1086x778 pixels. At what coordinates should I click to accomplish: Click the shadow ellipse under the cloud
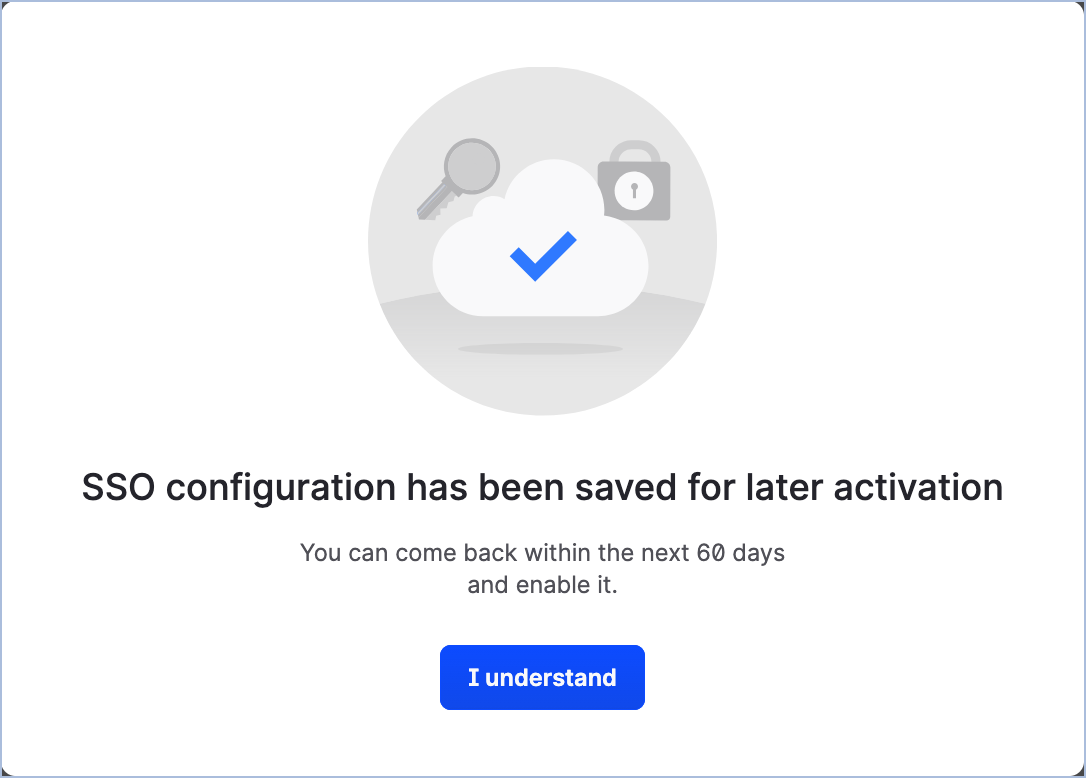pos(540,348)
